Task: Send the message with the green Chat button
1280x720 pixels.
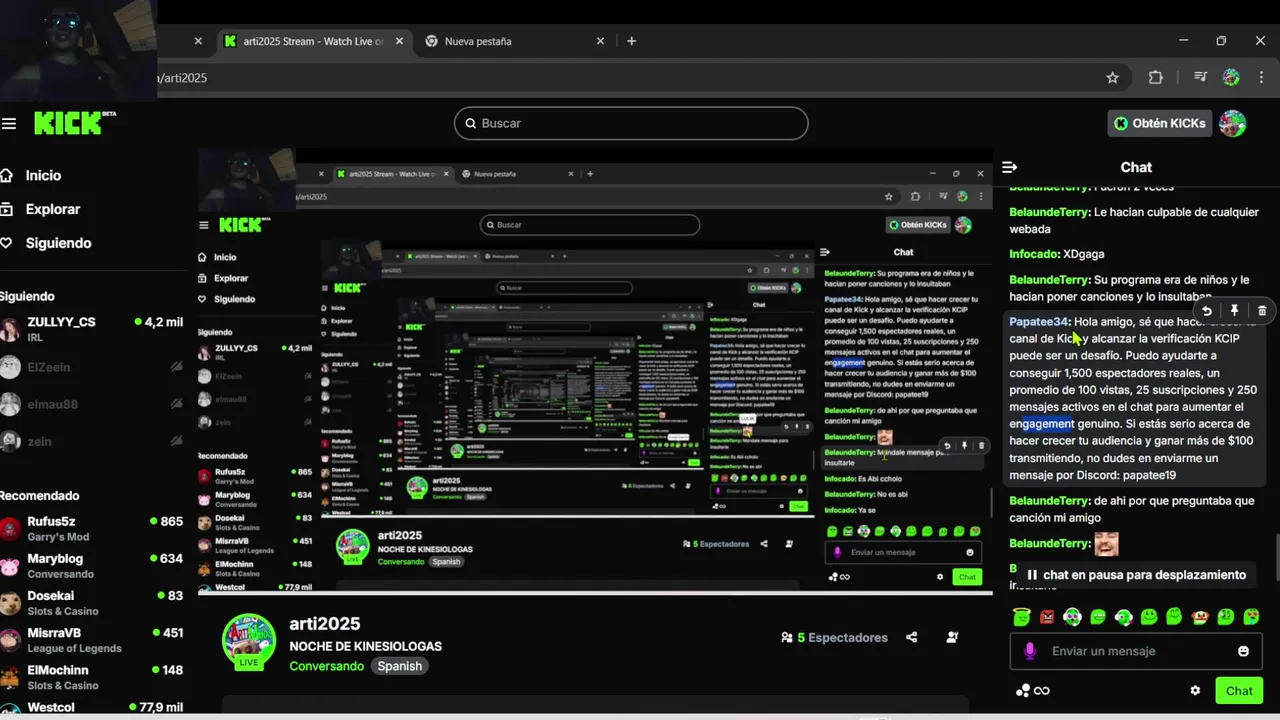Action: tap(1239, 690)
